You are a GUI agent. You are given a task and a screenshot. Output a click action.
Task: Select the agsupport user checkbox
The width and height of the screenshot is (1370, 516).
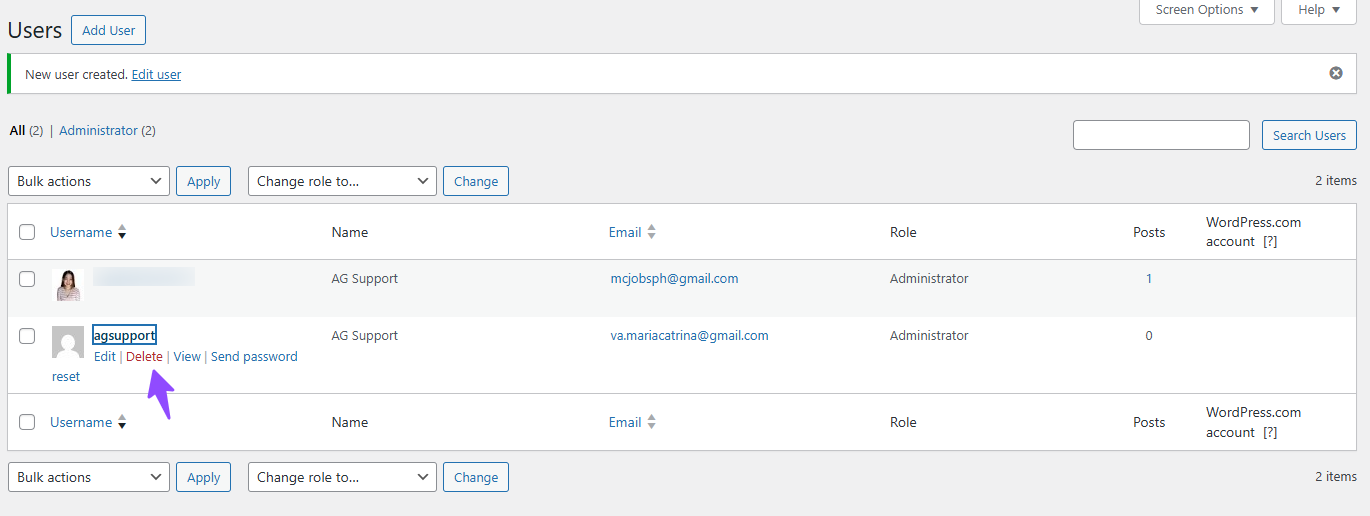point(27,336)
